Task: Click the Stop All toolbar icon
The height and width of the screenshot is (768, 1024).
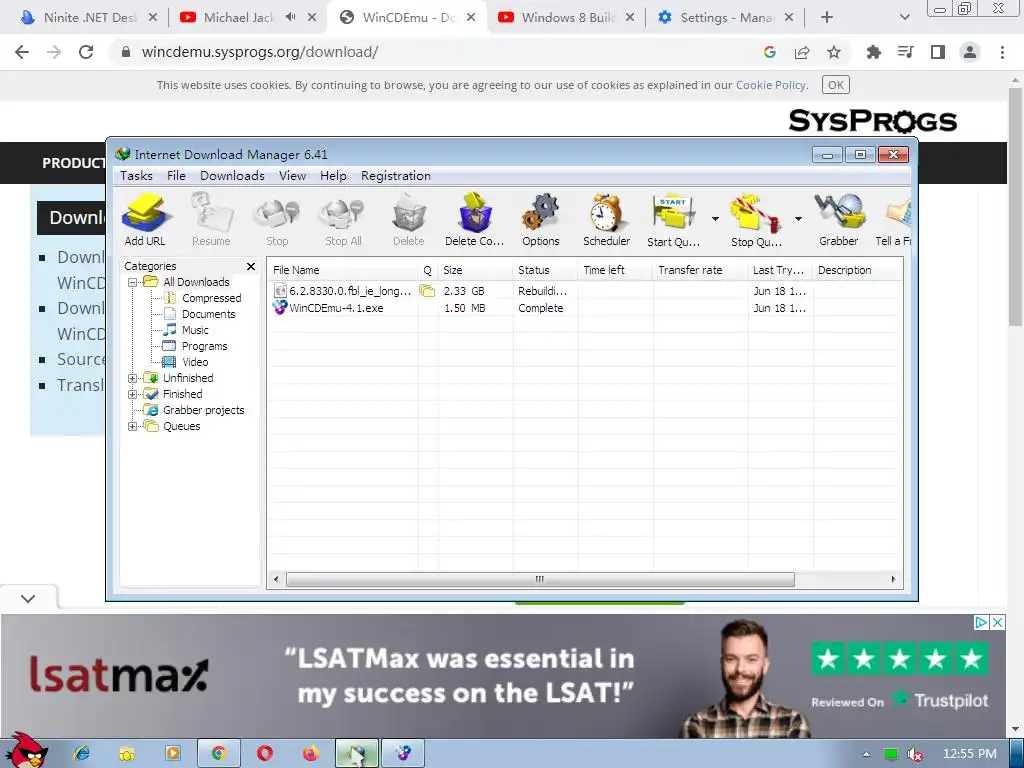Action: click(343, 219)
